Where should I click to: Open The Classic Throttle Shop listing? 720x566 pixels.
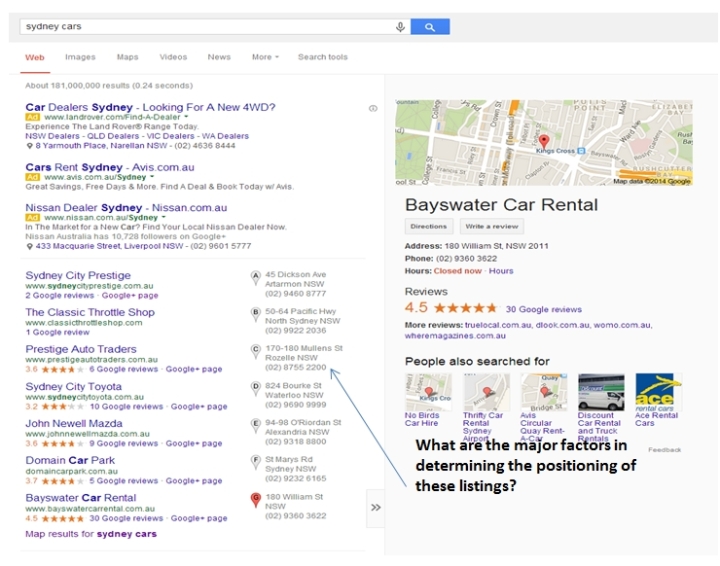coord(90,312)
